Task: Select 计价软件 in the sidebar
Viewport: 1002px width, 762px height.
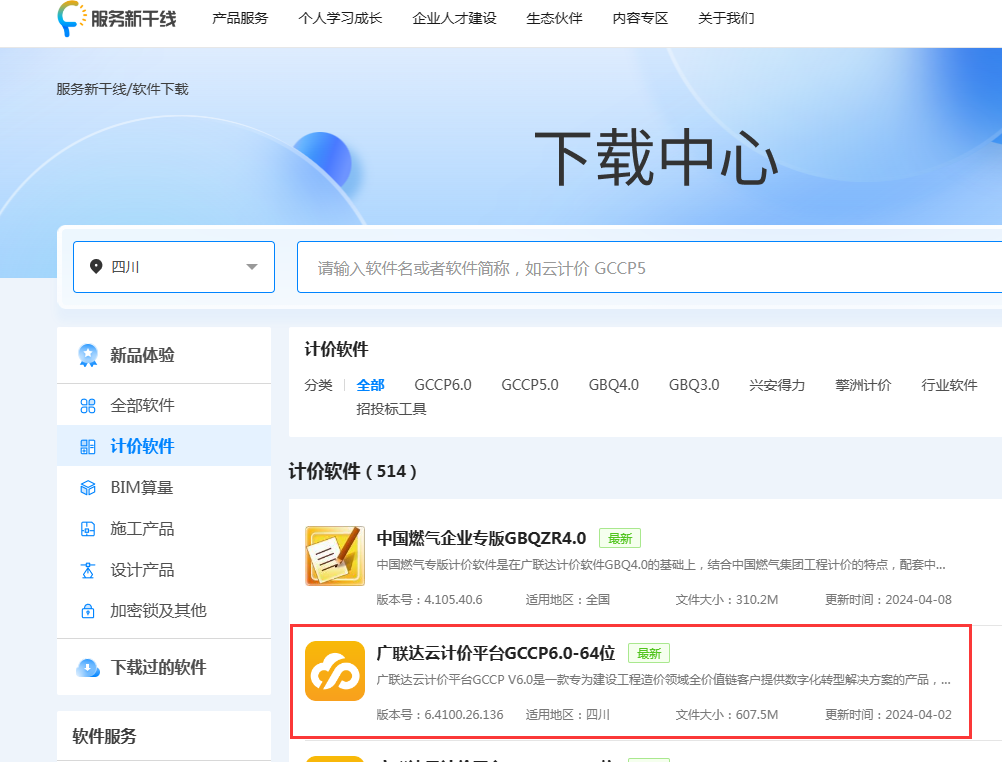Action: [164, 446]
